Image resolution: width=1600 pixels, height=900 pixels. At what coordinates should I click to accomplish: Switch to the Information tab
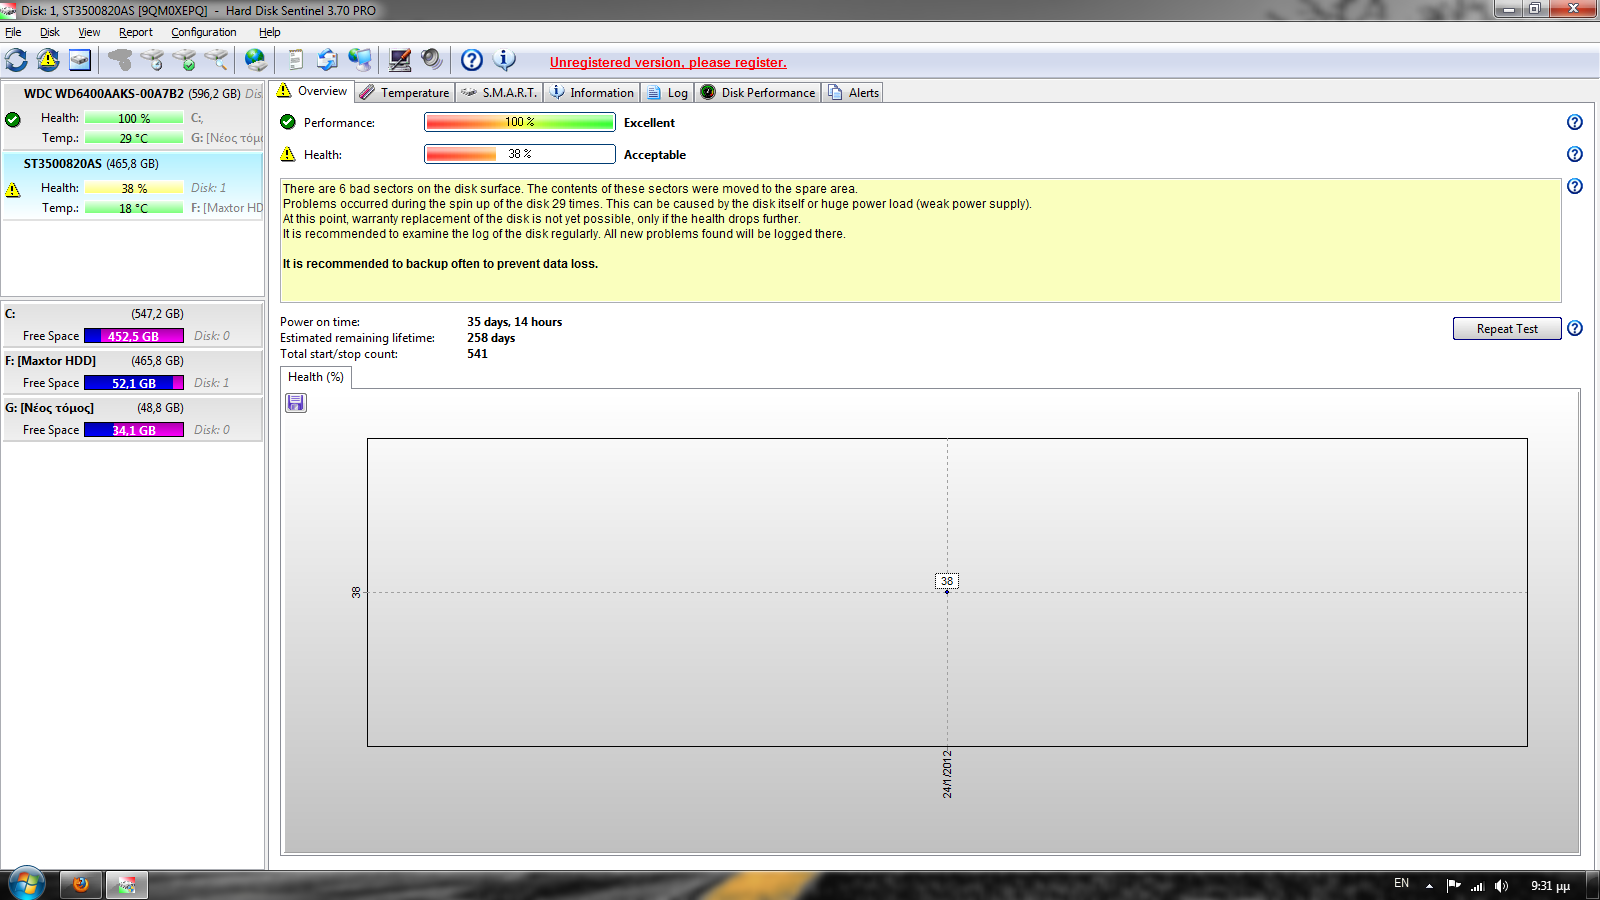click(x=592, y=92)
